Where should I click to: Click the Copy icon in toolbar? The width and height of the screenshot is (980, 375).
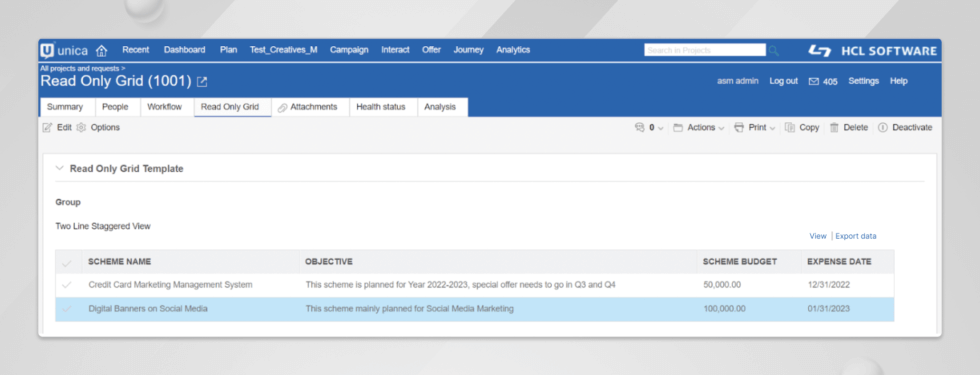[x=790, y=128]
